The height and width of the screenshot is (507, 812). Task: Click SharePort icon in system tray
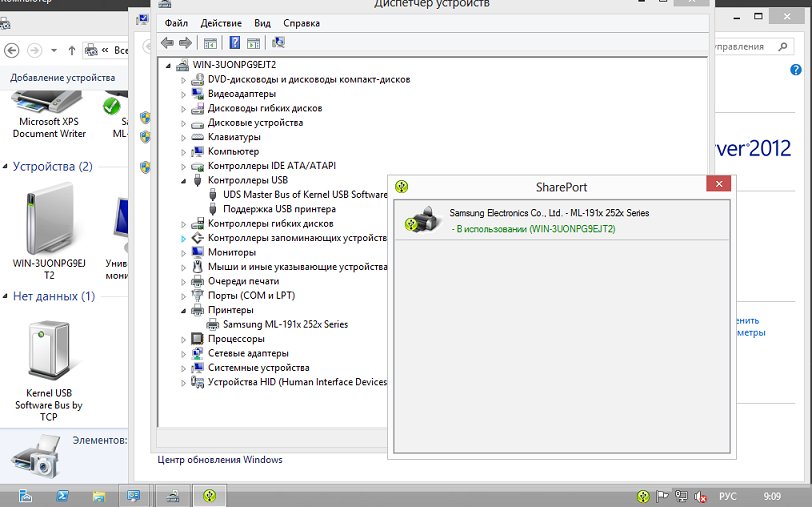click(x=643, y=497)
